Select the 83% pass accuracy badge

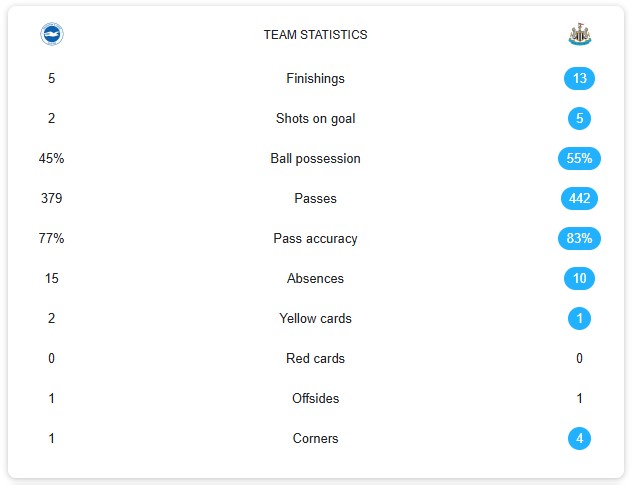[x=579, y=238]
